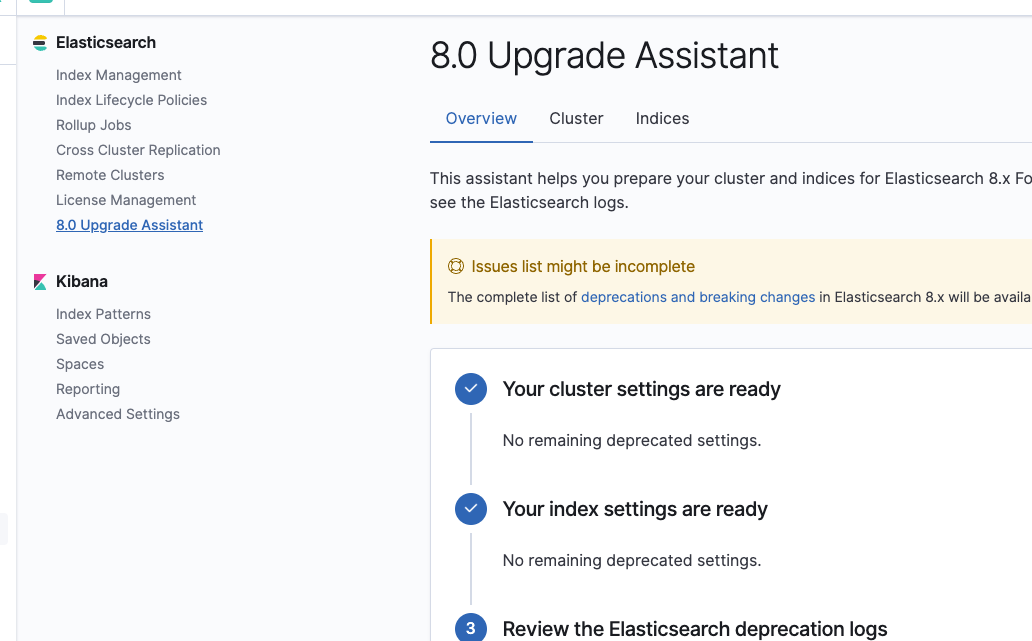Click the index settings checkmark step icon
This screenshot has height=641, width=1032.
coord(471,509)
